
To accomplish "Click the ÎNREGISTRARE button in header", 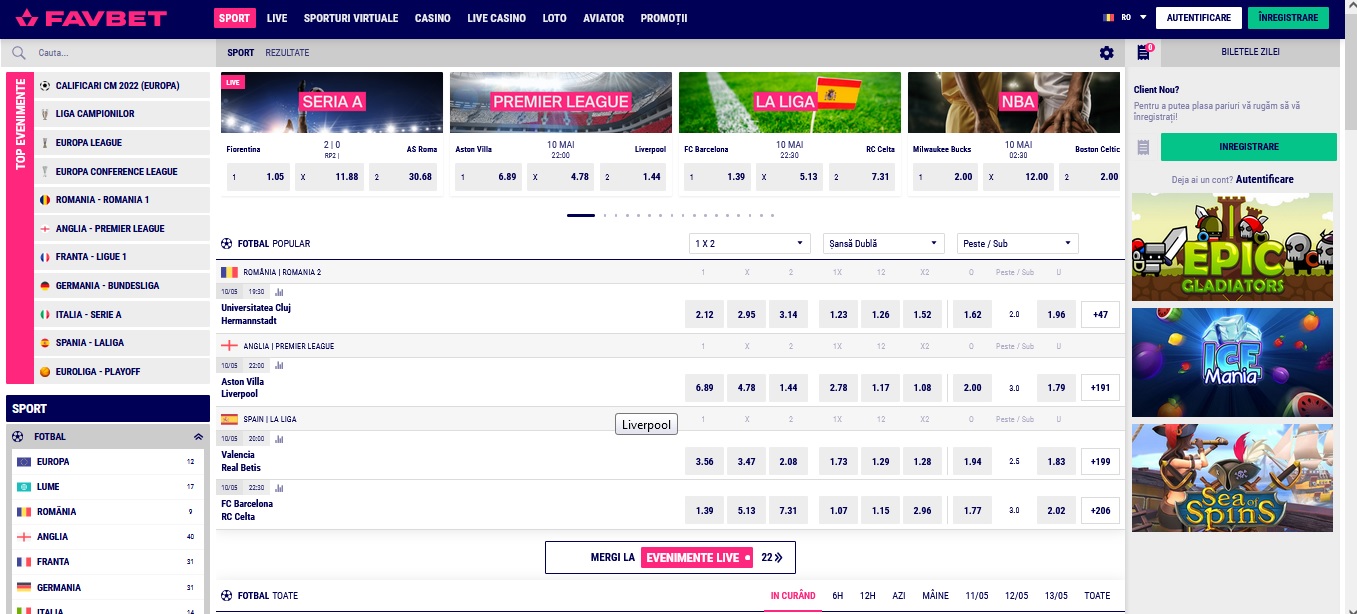I will [1289, 18].
